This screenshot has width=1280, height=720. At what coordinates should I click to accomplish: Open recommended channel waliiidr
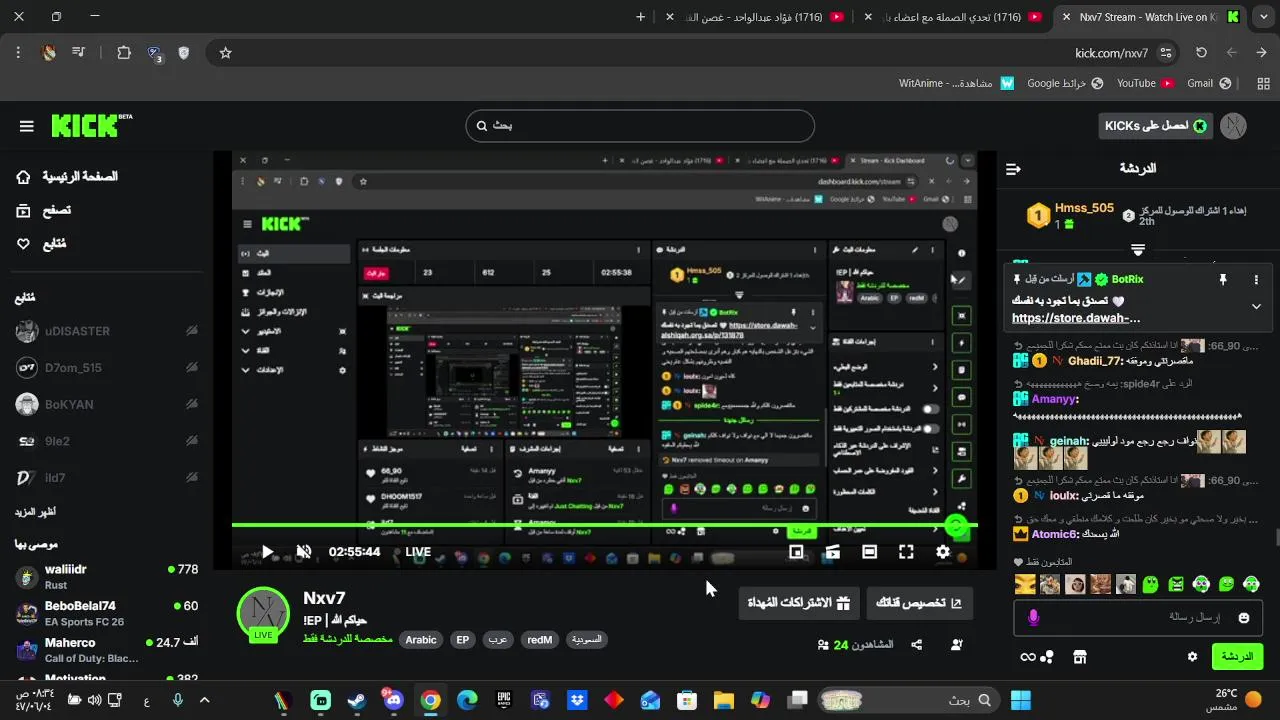[x=106, y=577]
